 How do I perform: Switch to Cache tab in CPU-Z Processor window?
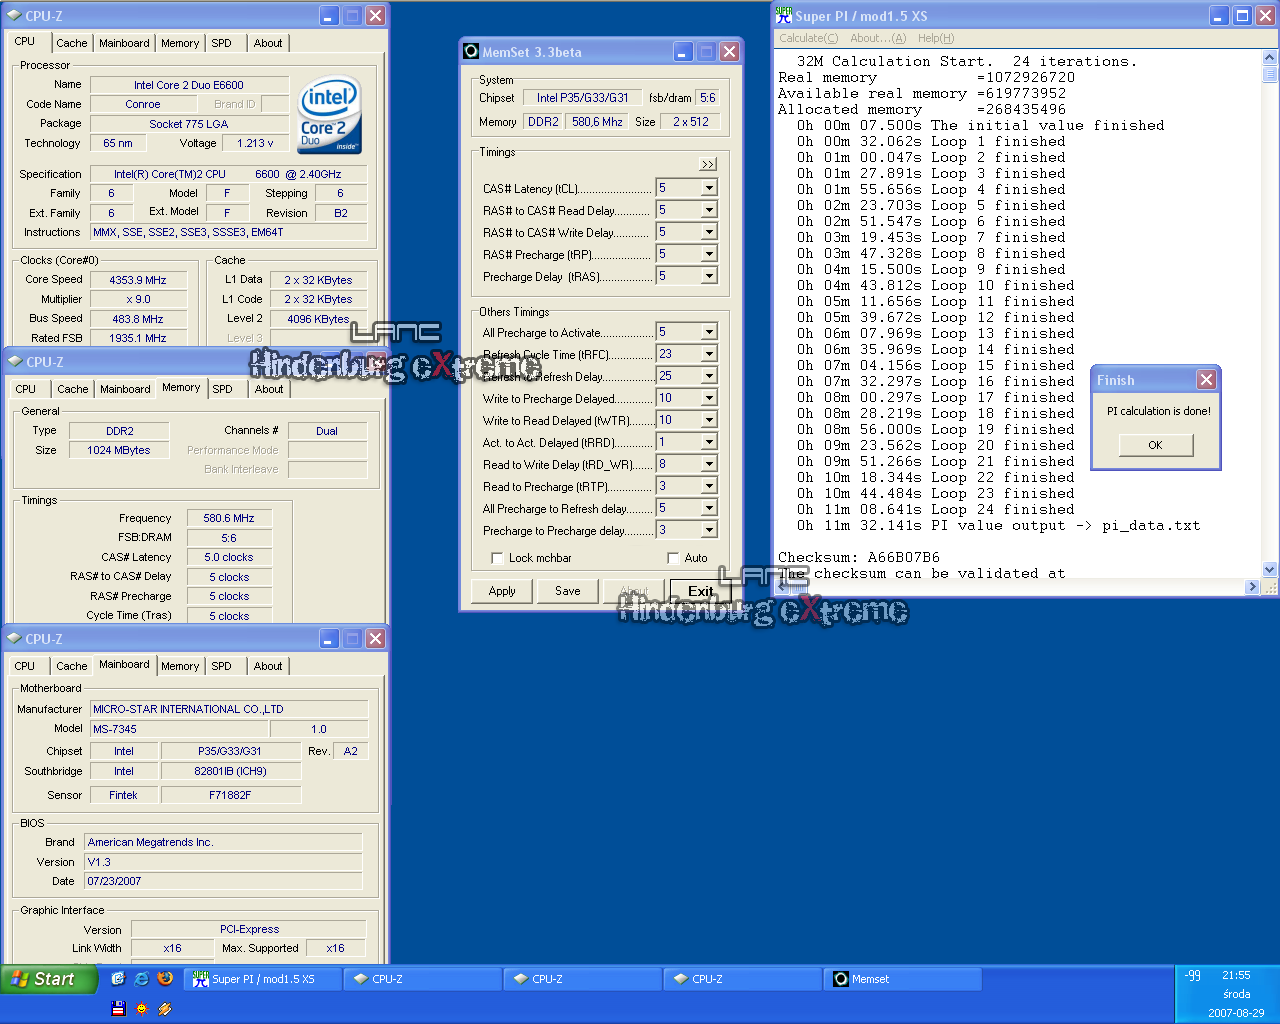tap(72, 43)
